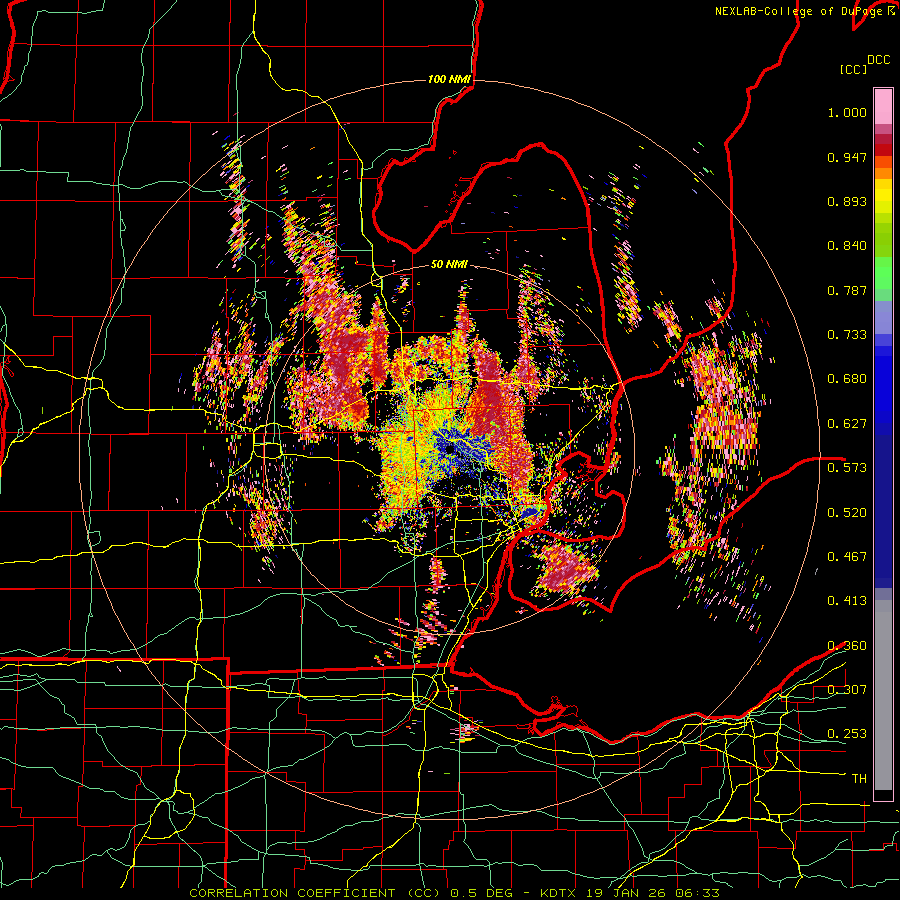Click the 0.627 scale value
The height and width of the screenshot is (900, 900).
pos(847,424)
